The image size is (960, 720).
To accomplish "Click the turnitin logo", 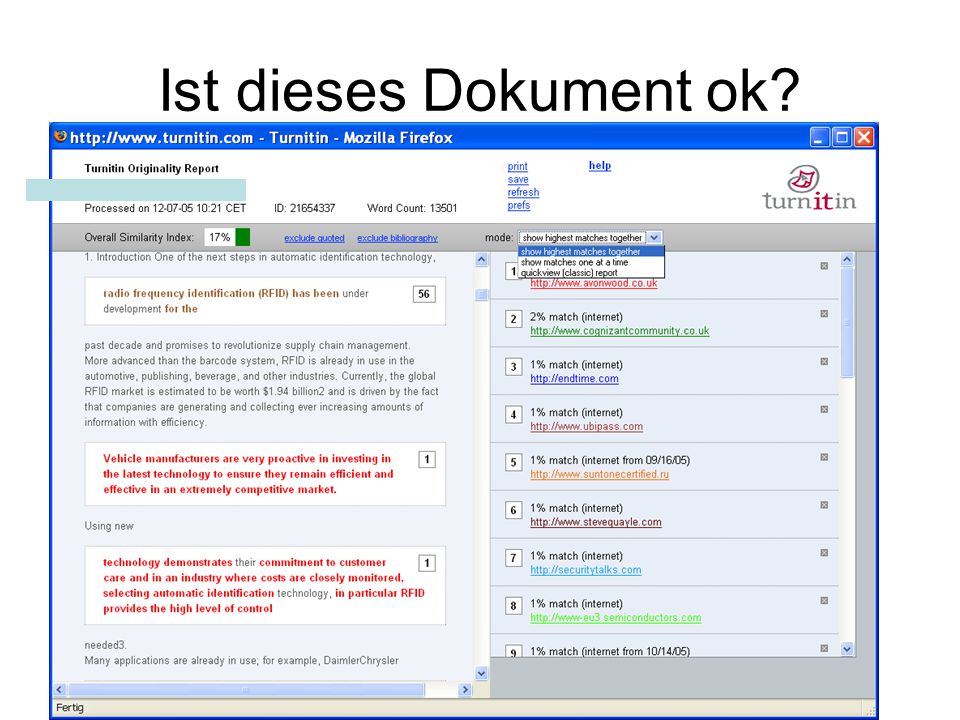I will tap(809, 187).
